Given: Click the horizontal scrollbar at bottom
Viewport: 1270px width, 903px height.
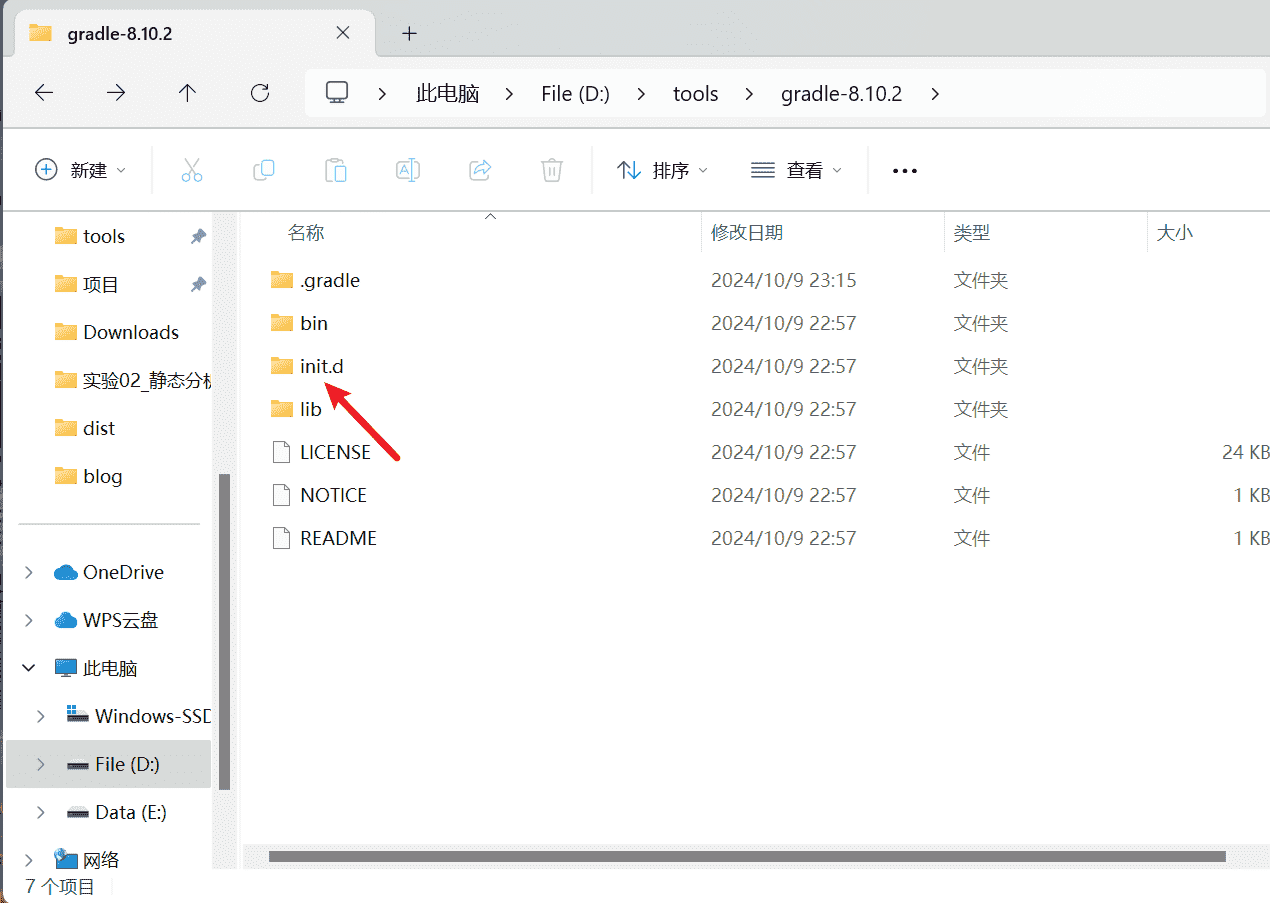Looking at the screenshot, I should click(746, 857).
